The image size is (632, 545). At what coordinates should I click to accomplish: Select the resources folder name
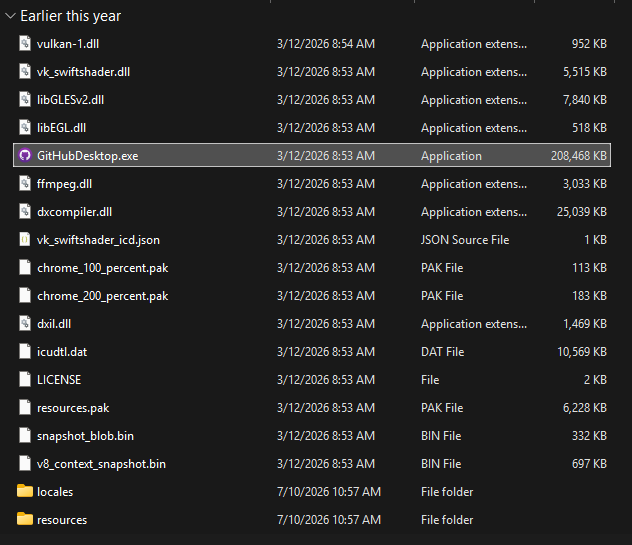coord(62,520)
